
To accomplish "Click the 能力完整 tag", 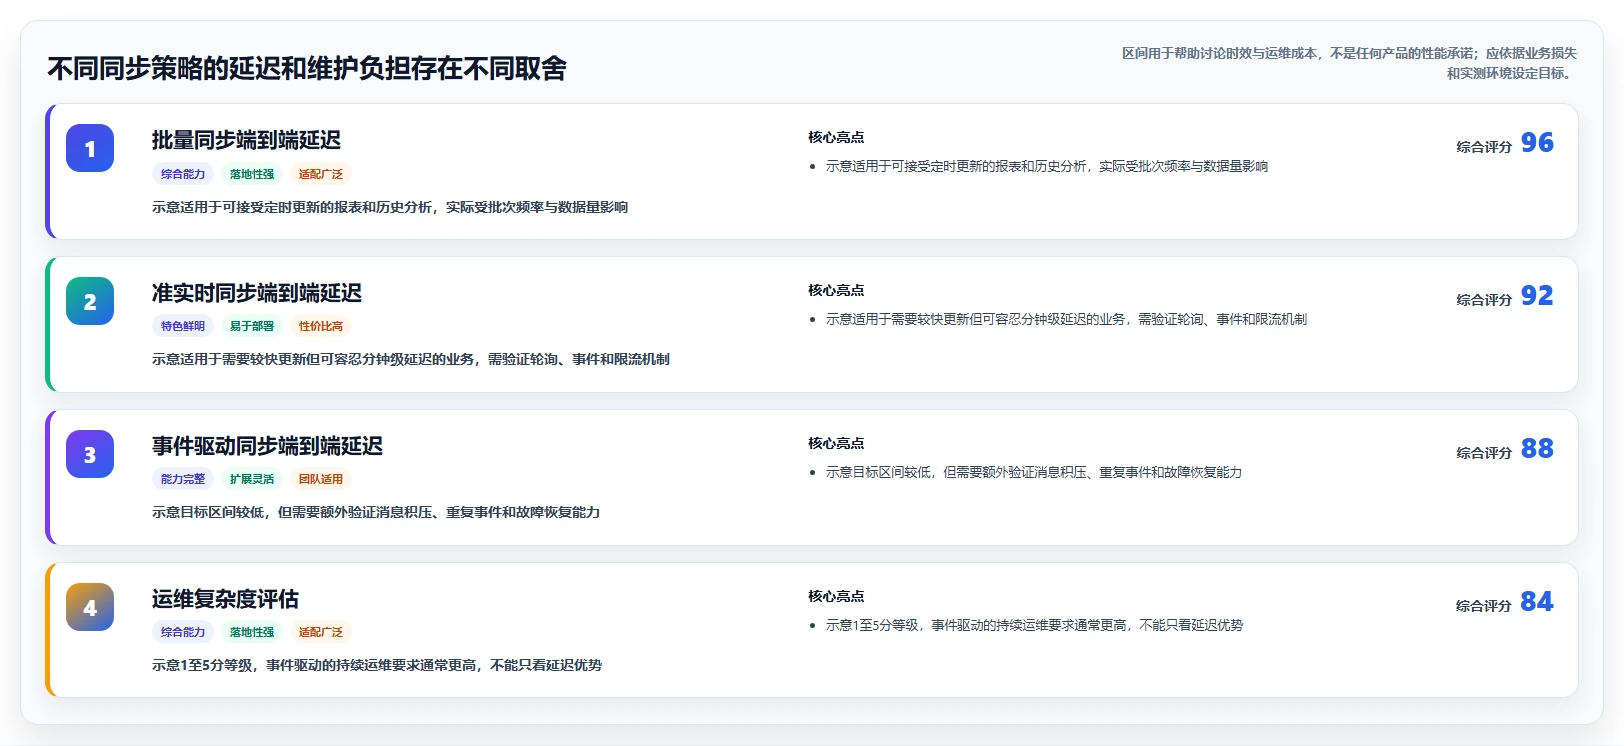I will click(183, 479).
